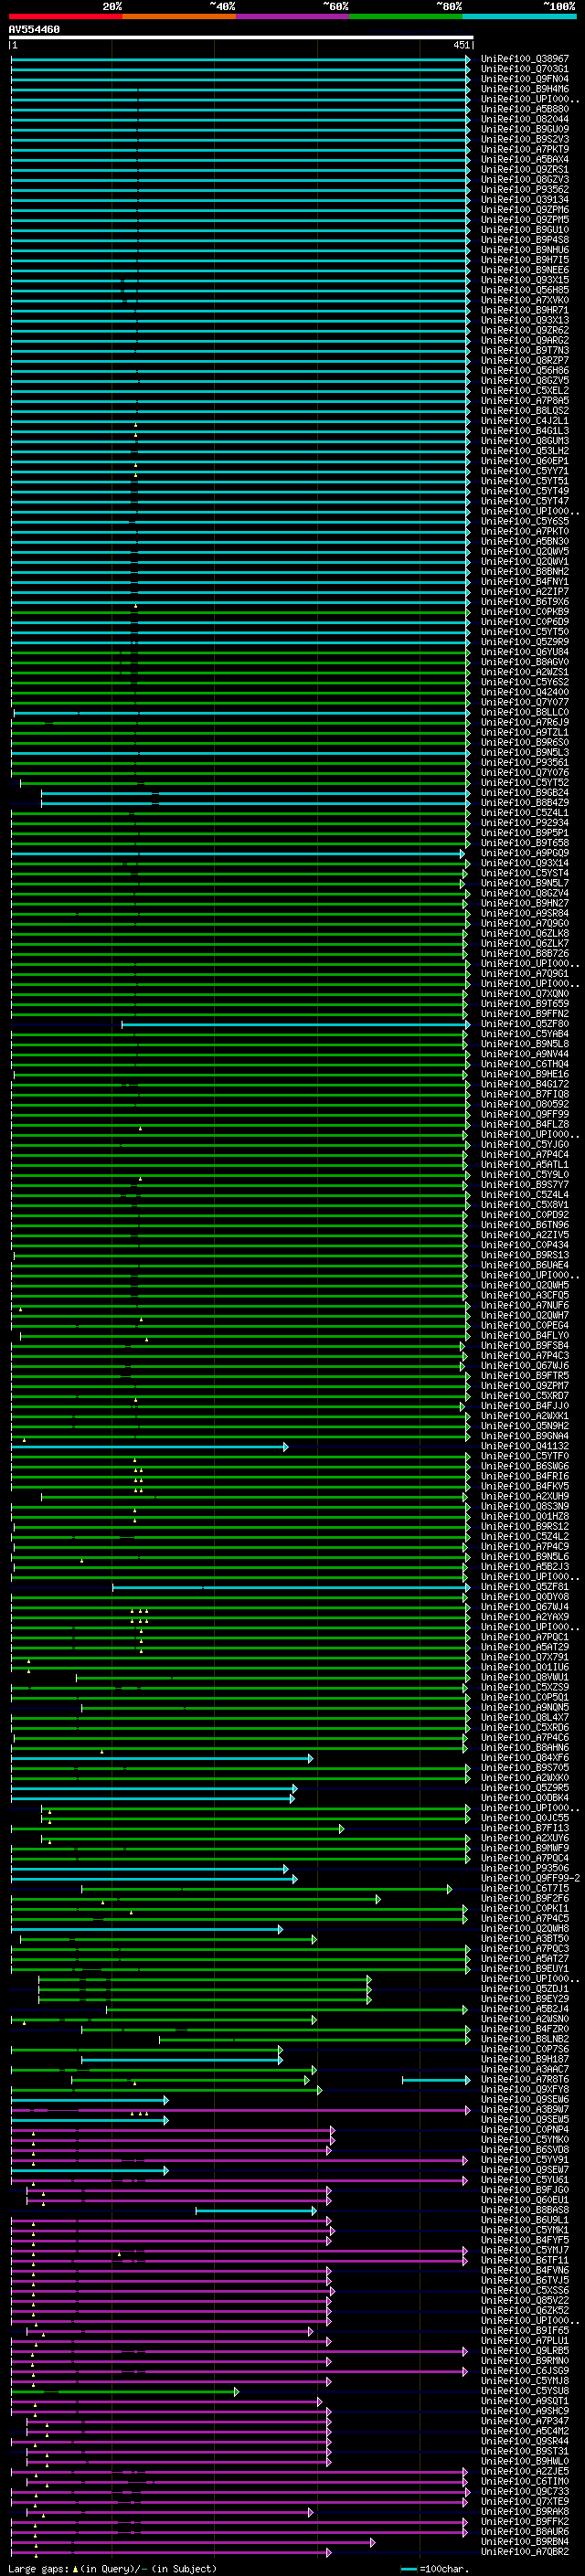Click the red ~20% identity legend segment
Image resolution: width=585 pixels, height=2576 pixels.
tap(65, 16)
